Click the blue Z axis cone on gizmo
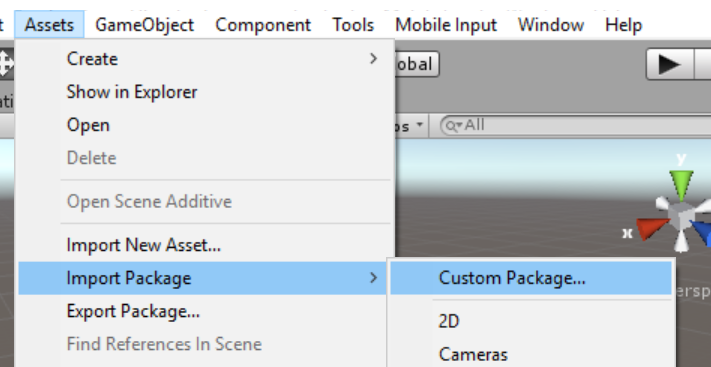The width and height of the screenshot is (711, 367). [702, 232]
